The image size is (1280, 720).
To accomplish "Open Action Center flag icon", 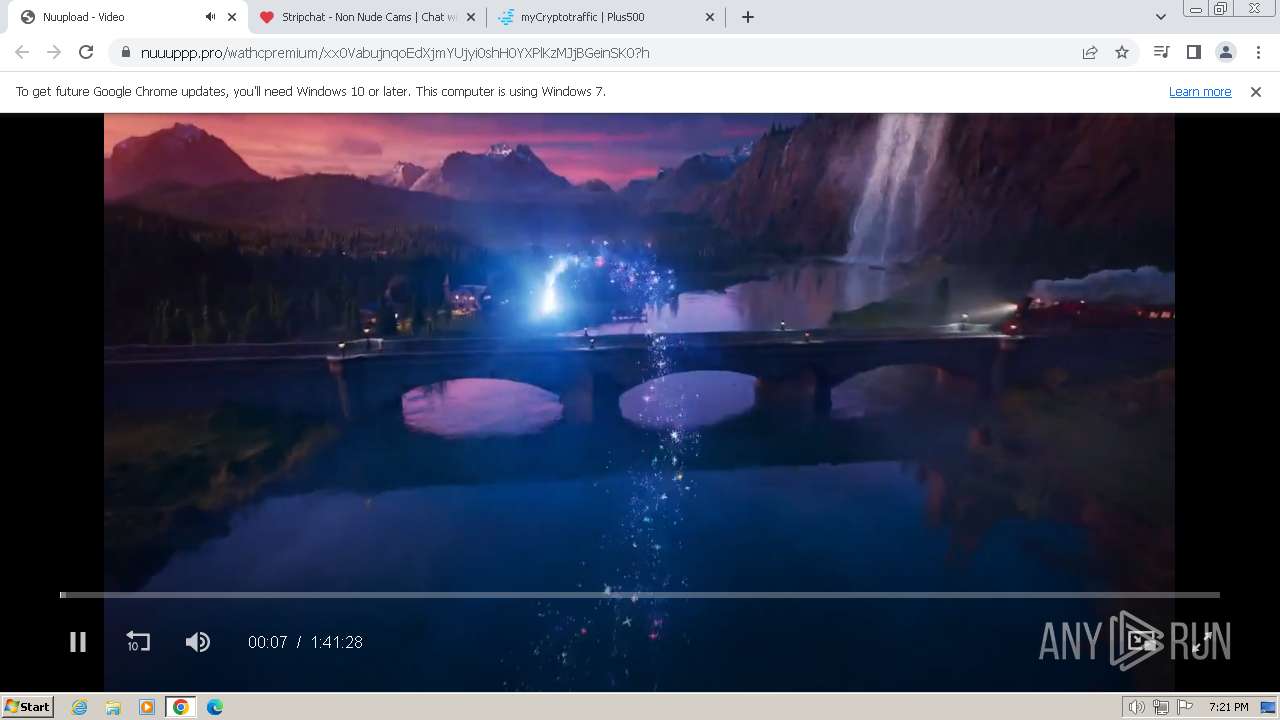I will point(1183,707).
